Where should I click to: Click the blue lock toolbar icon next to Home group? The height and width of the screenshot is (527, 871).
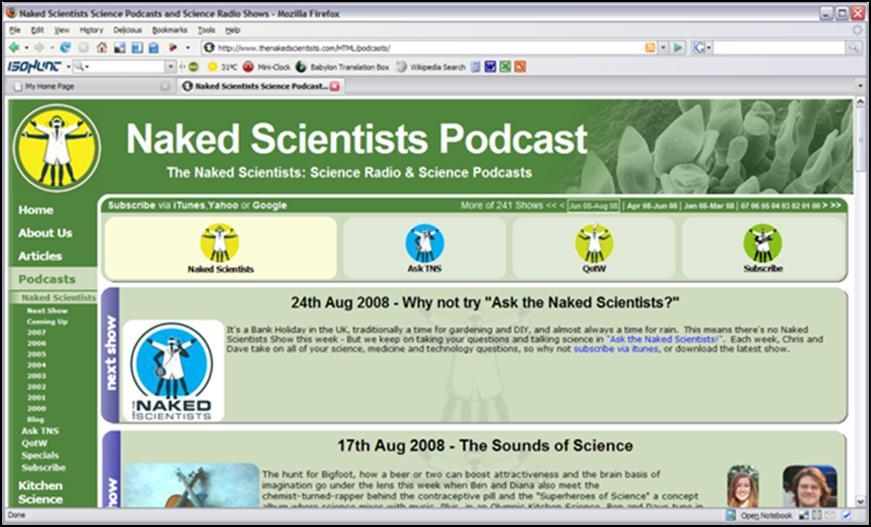[154, 48]
